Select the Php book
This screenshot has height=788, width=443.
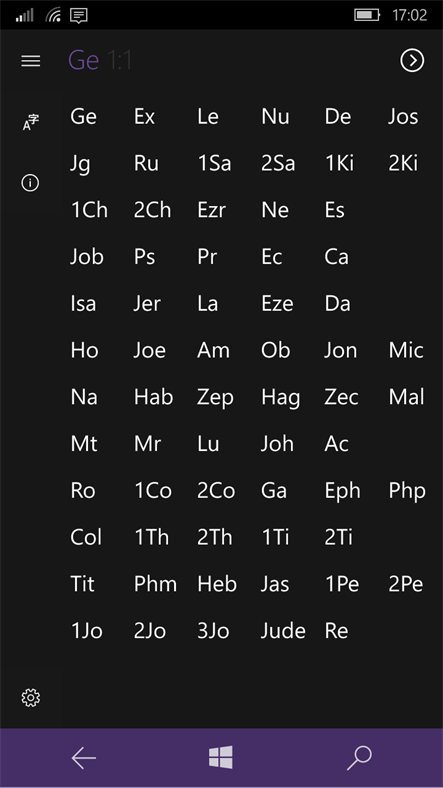407,491
